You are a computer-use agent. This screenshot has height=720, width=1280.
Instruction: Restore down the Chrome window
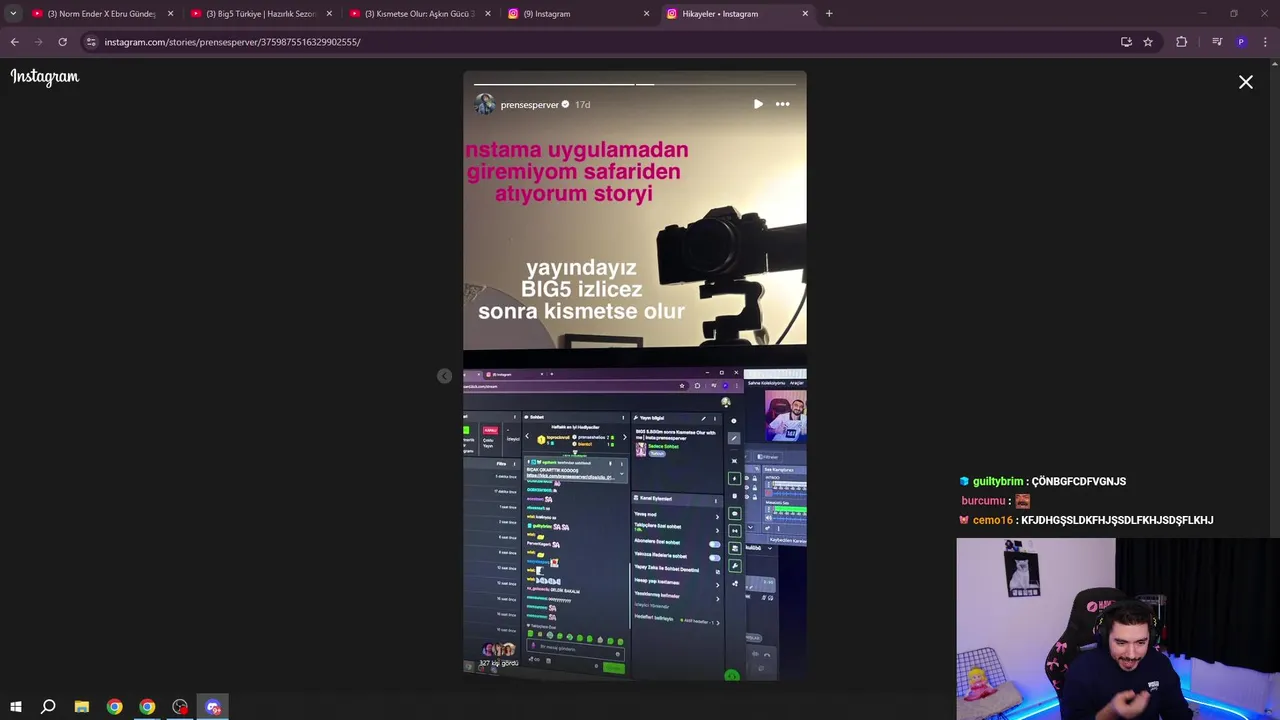click(x=1234, y=14)
